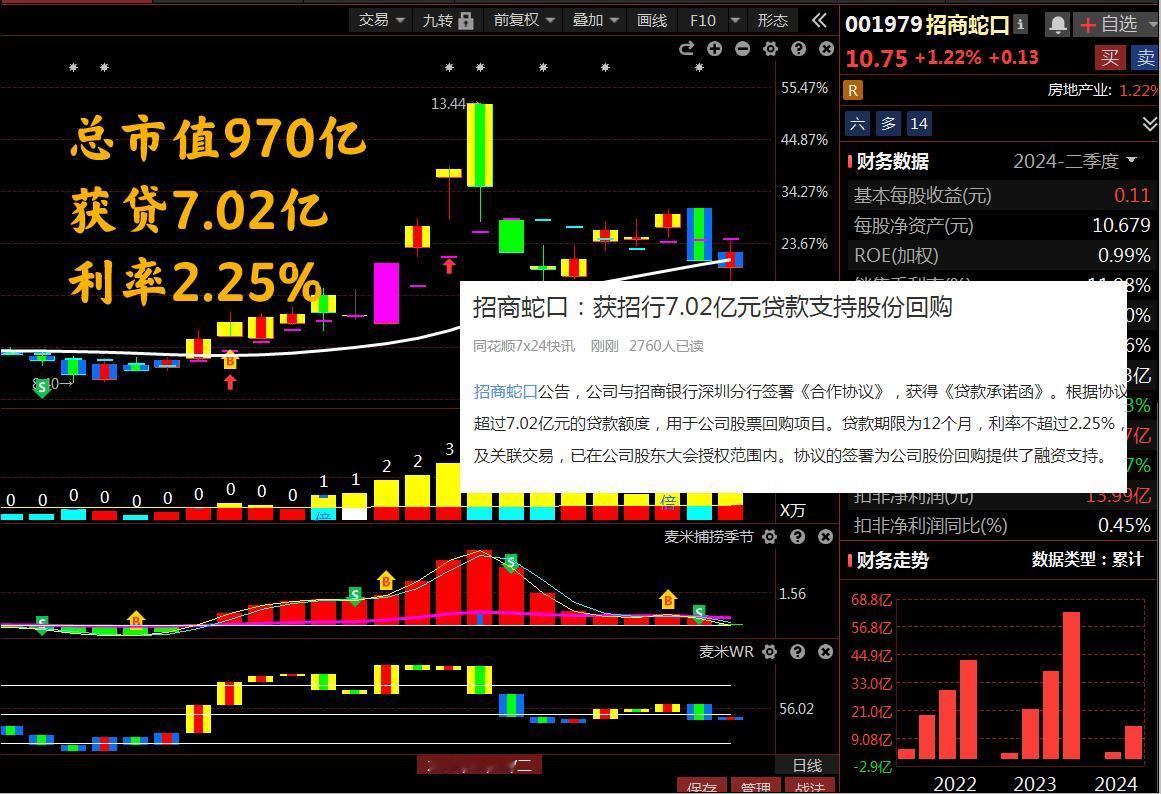Viewport: 1161px width, 794px height.
Task: Expand the arrow next to F10
Action: point(735,20)
